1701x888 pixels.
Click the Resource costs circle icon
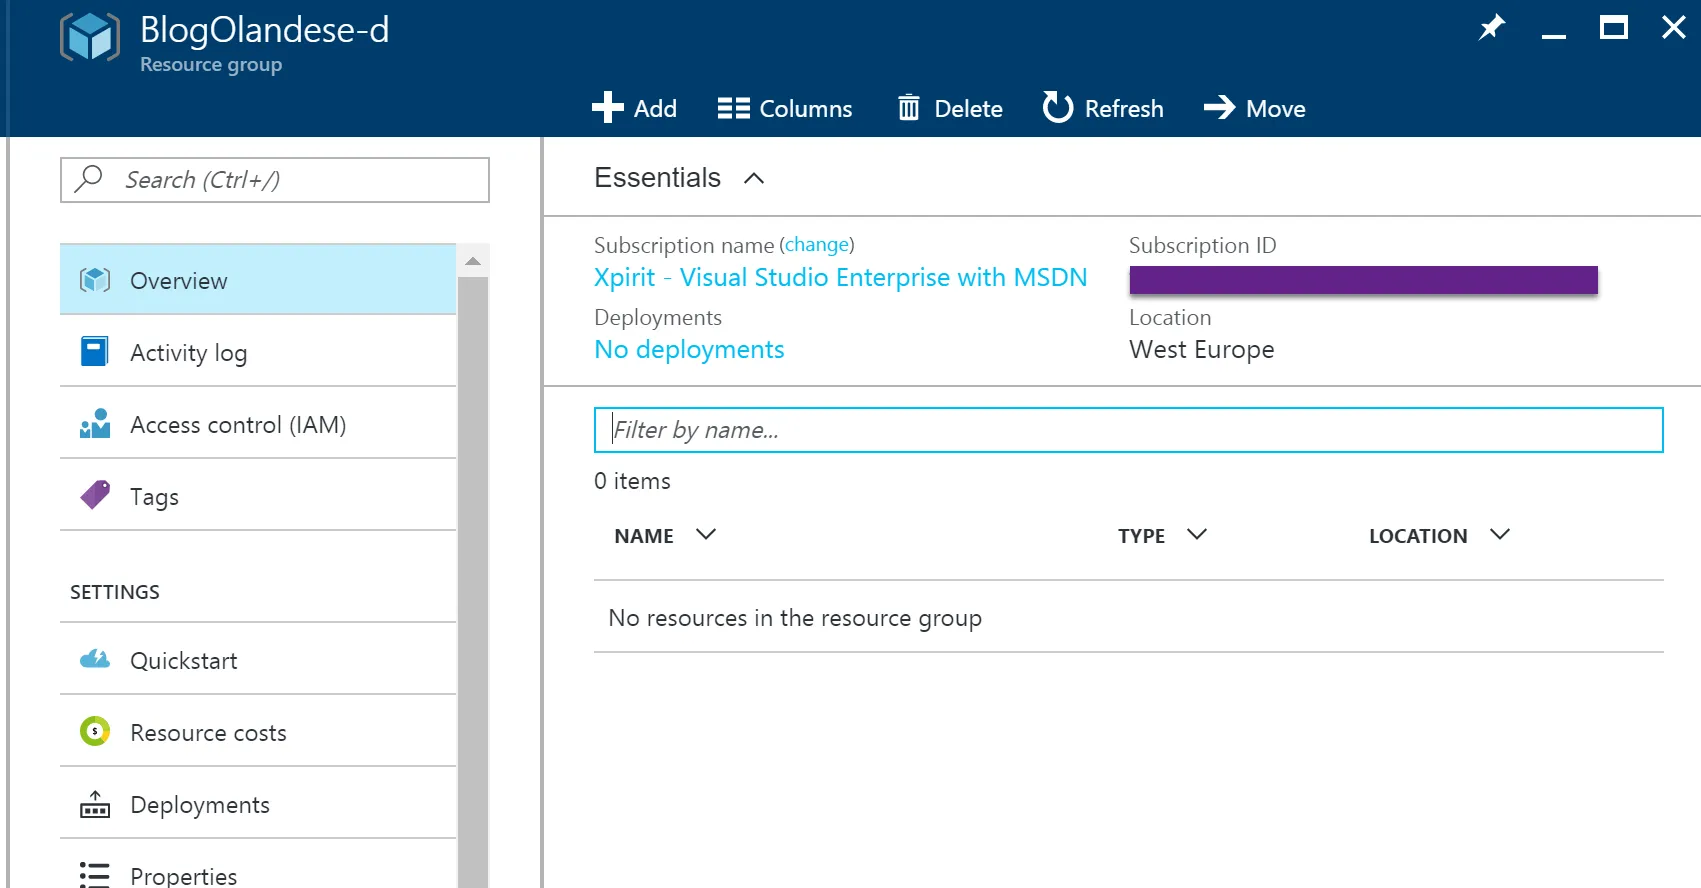[x=95, y=731]
